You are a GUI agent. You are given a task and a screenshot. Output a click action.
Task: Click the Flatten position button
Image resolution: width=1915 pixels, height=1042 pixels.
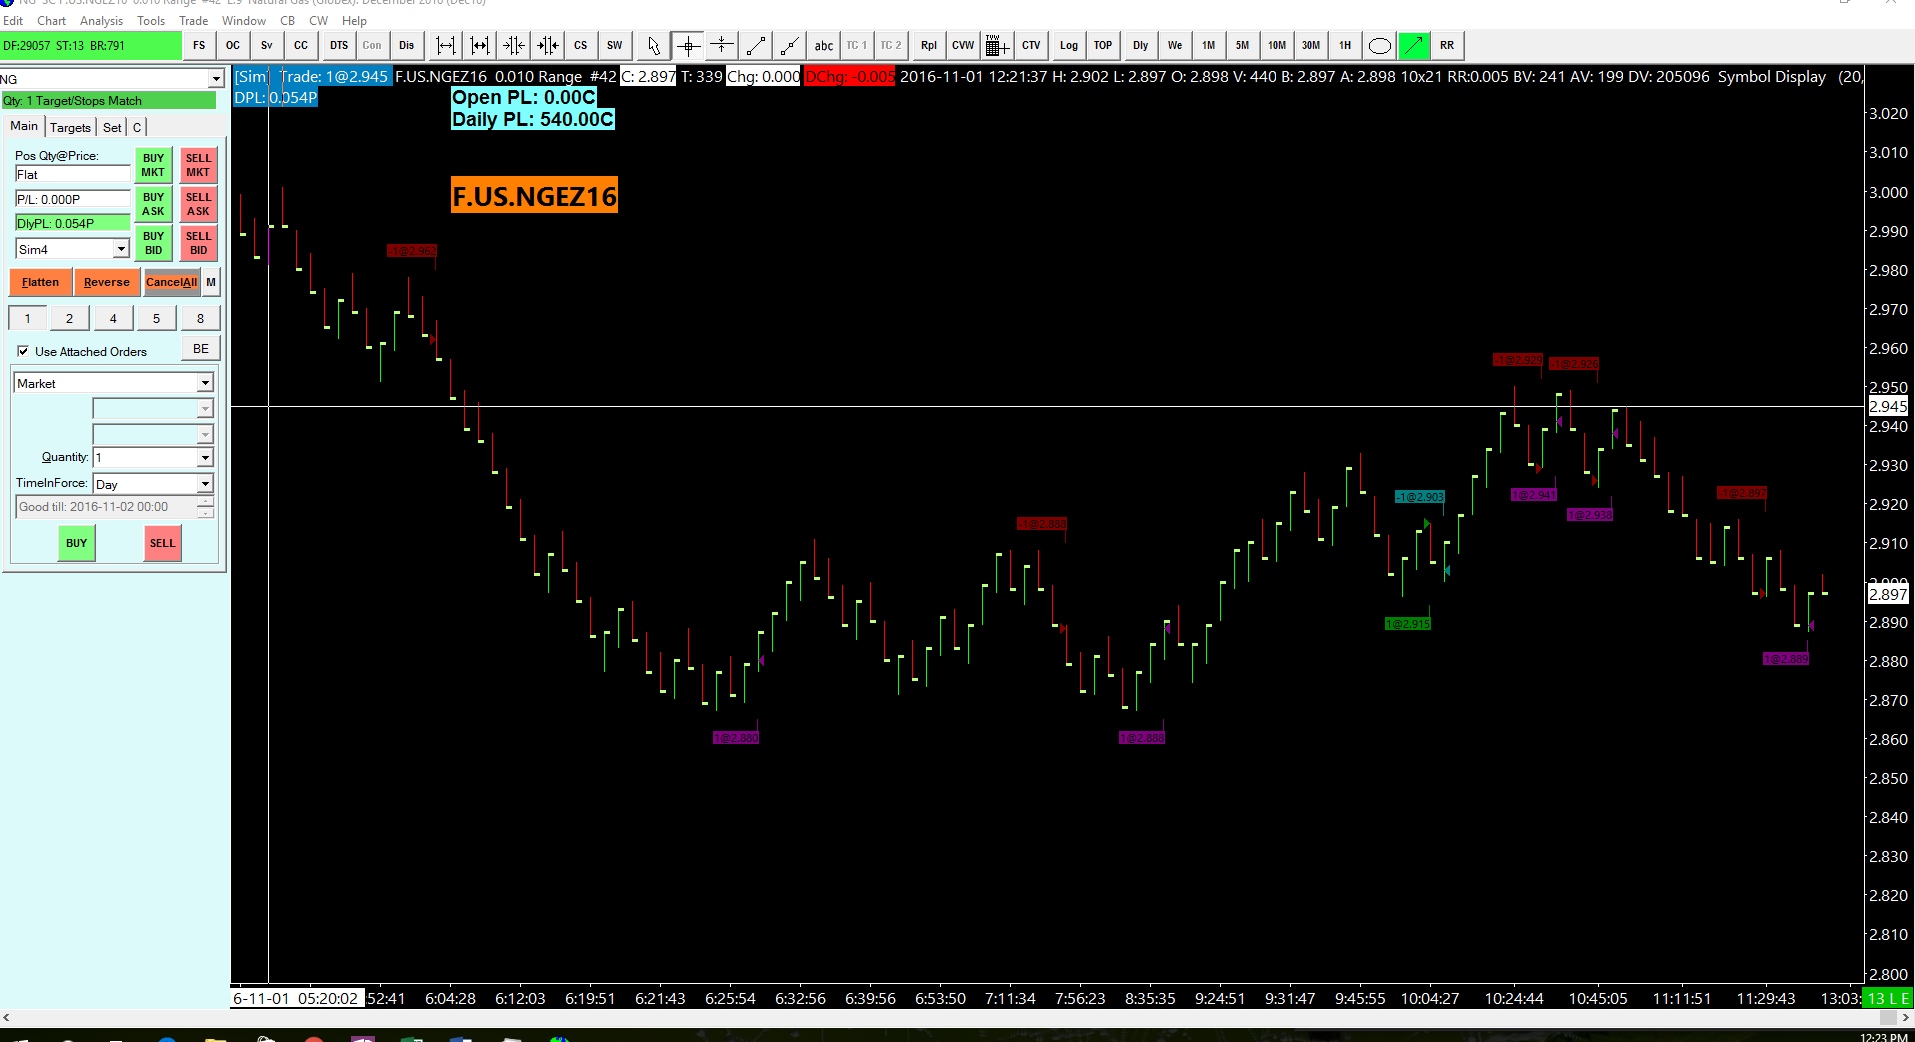click(40, 282)
